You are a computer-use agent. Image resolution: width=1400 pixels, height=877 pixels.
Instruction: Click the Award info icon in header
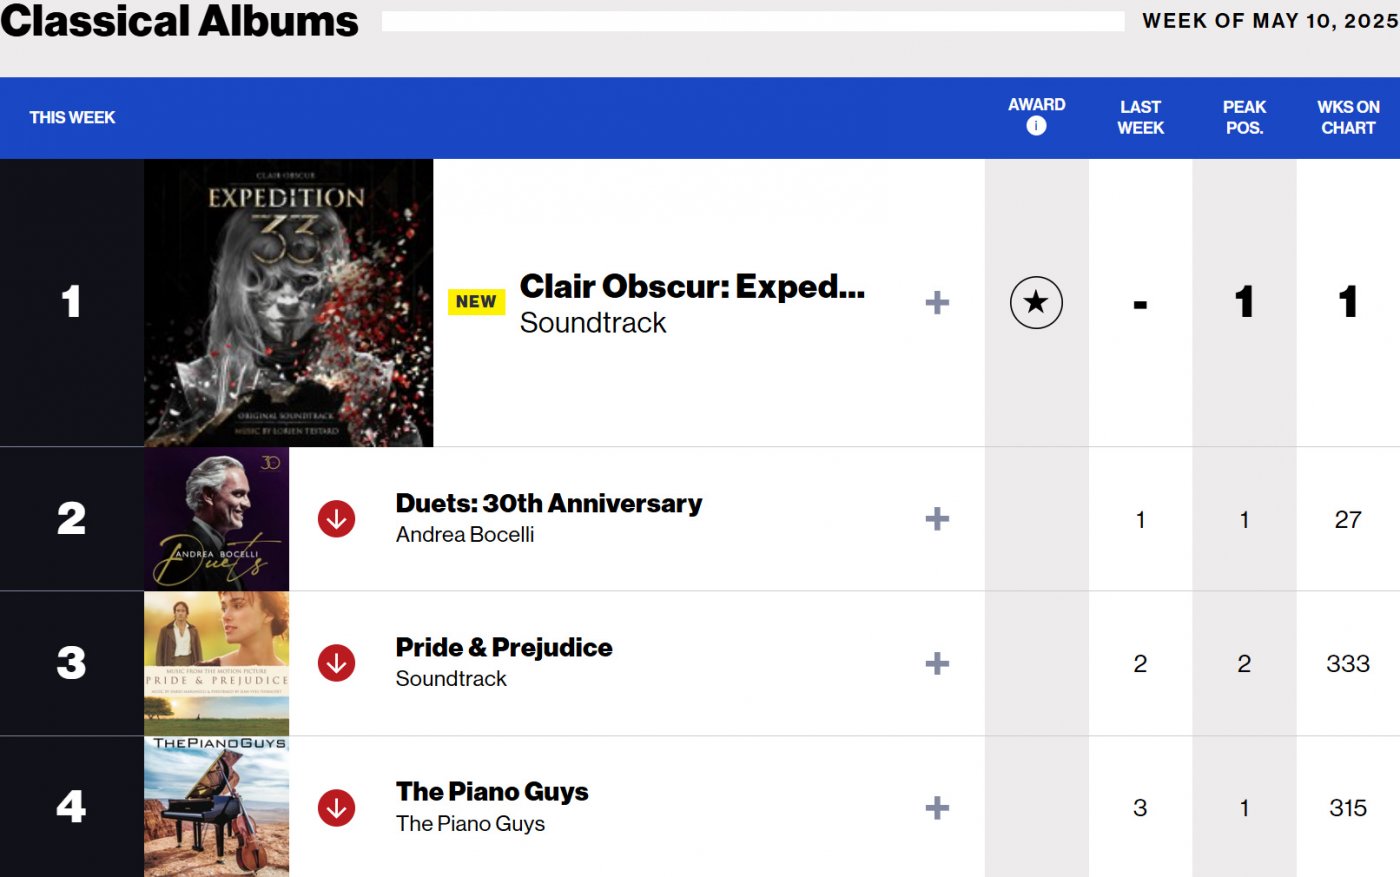1036,126
